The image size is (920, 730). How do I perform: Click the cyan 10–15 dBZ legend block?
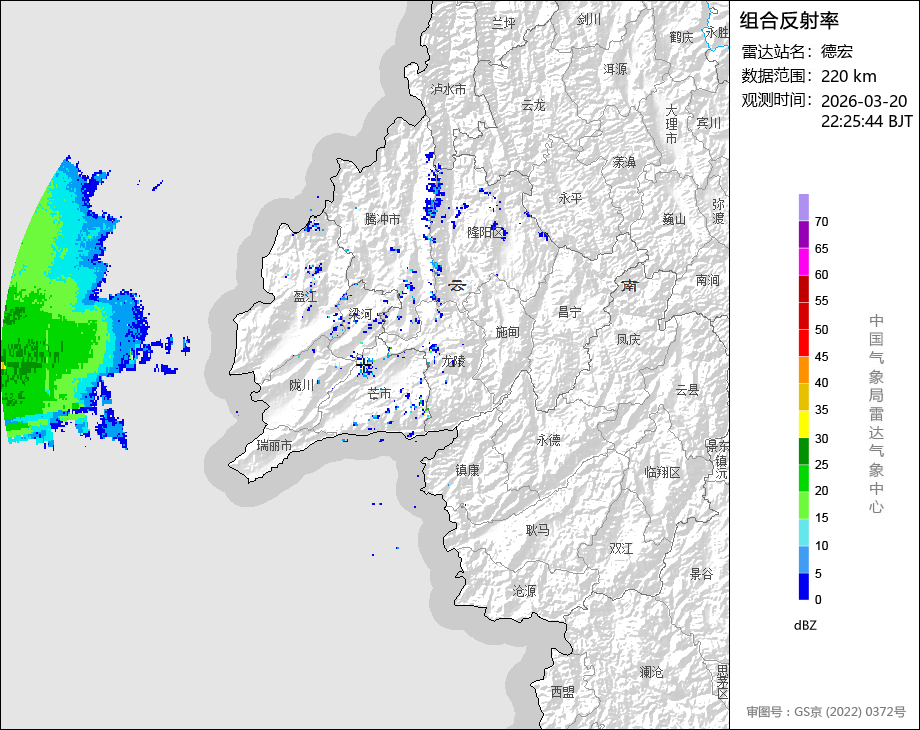point(804,532)
